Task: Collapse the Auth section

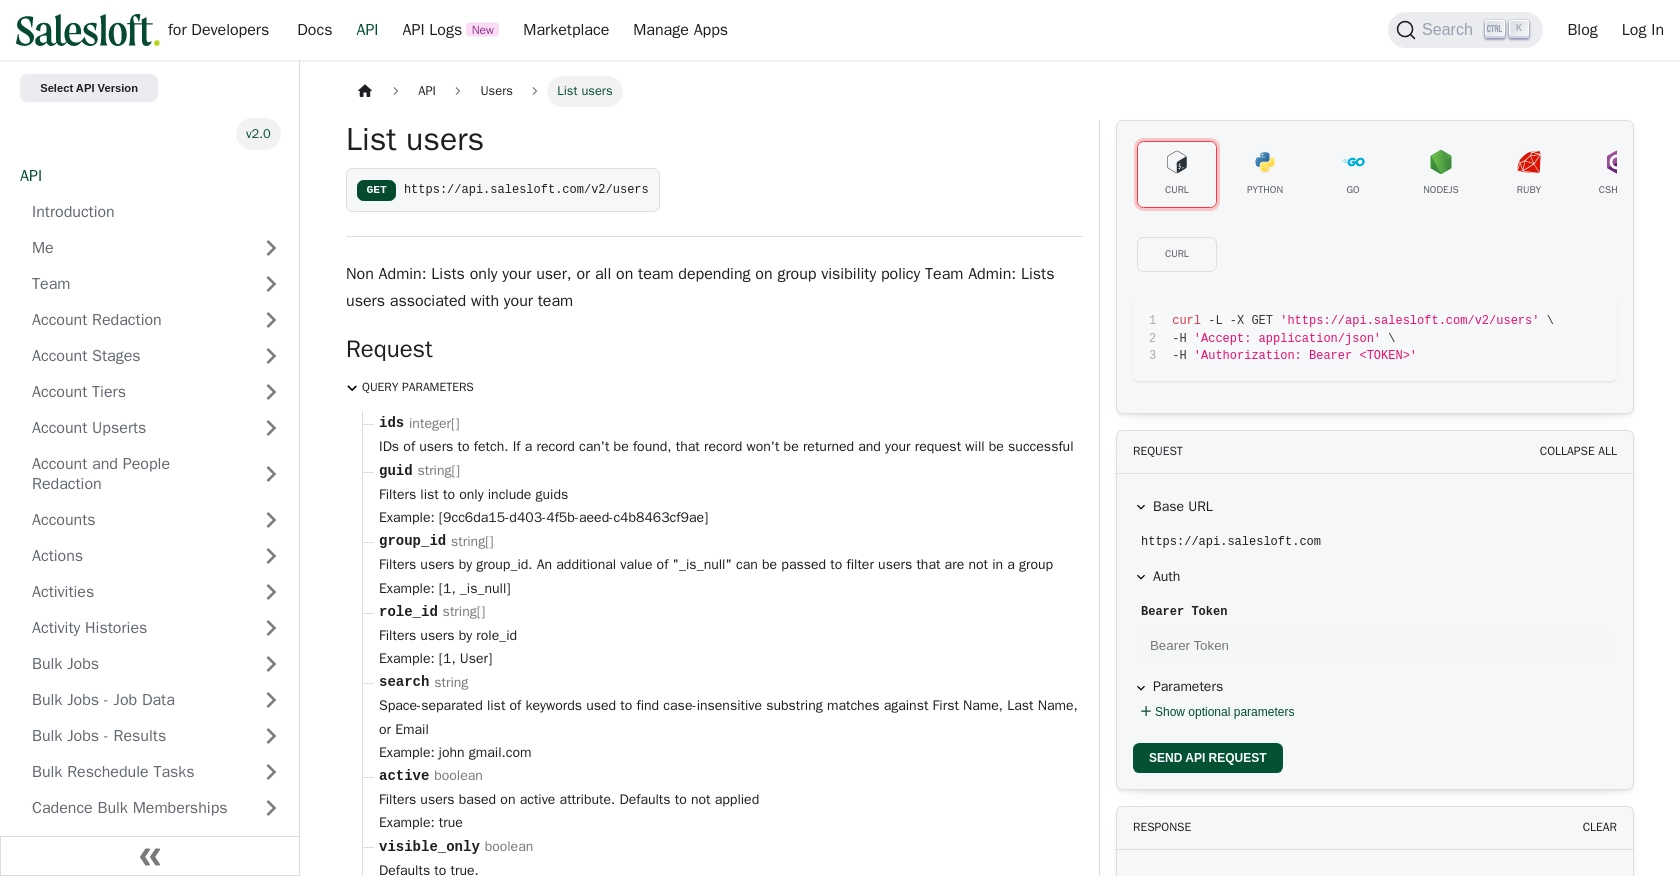Action: click(1158, 577)
